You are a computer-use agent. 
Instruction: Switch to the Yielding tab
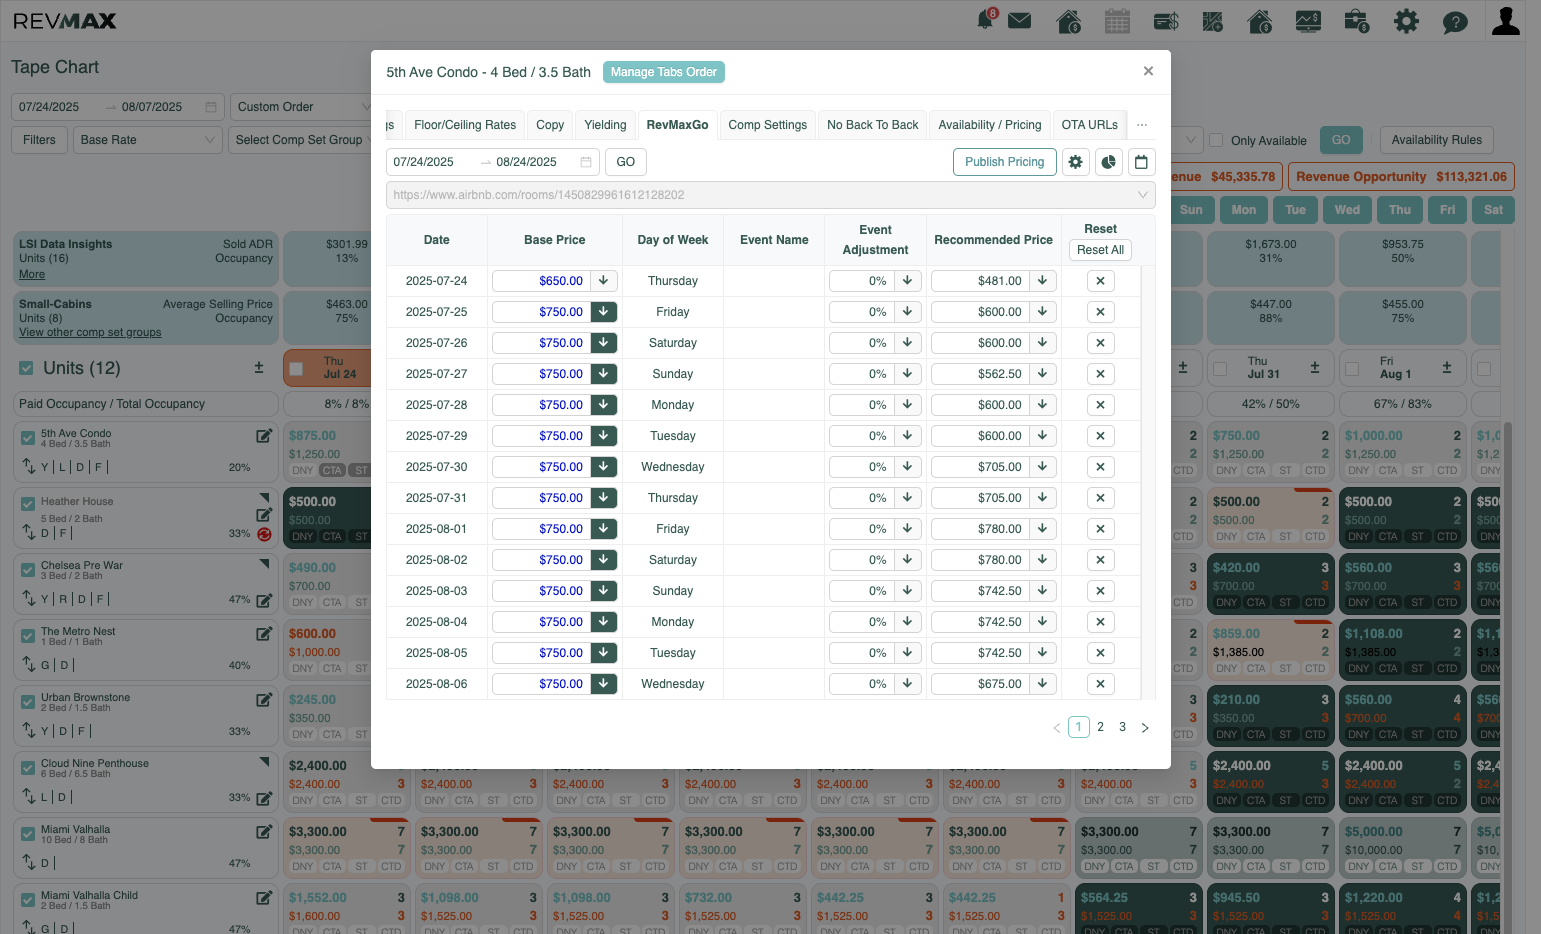pyautogui.click(x=605, y=125)
